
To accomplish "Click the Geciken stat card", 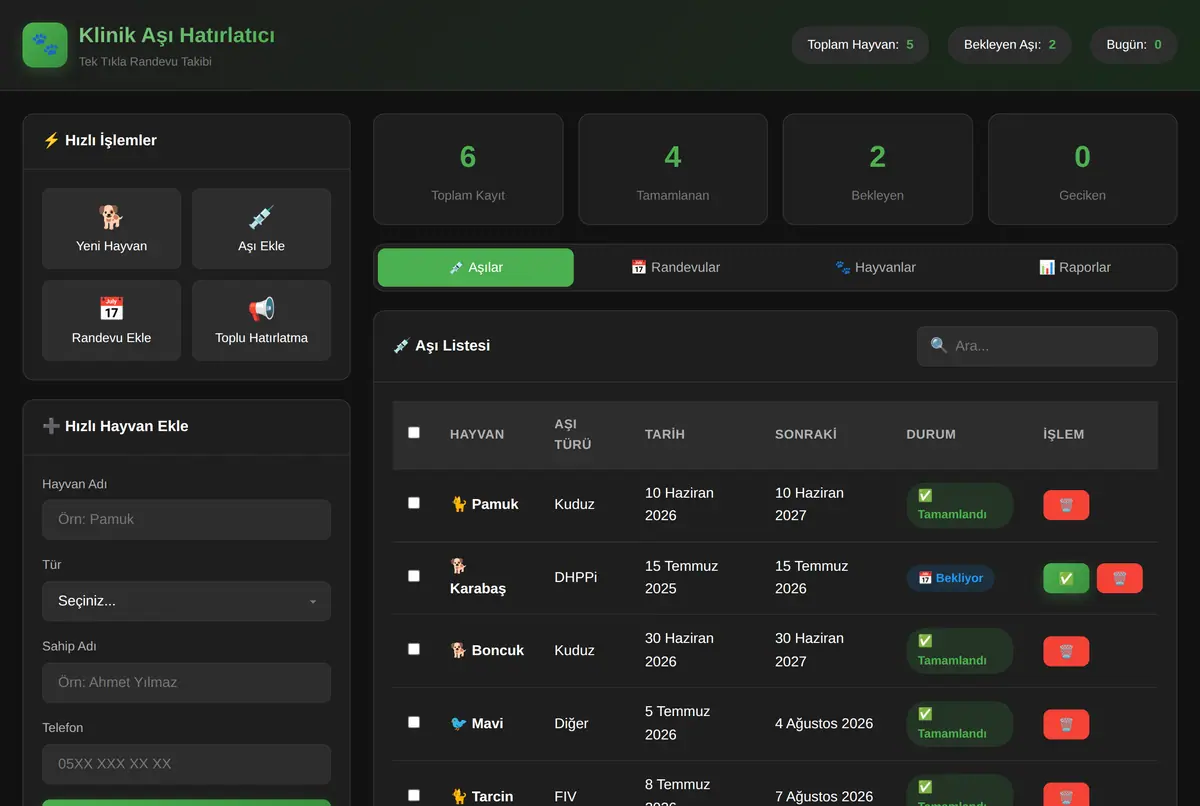I will point(1083,169).
